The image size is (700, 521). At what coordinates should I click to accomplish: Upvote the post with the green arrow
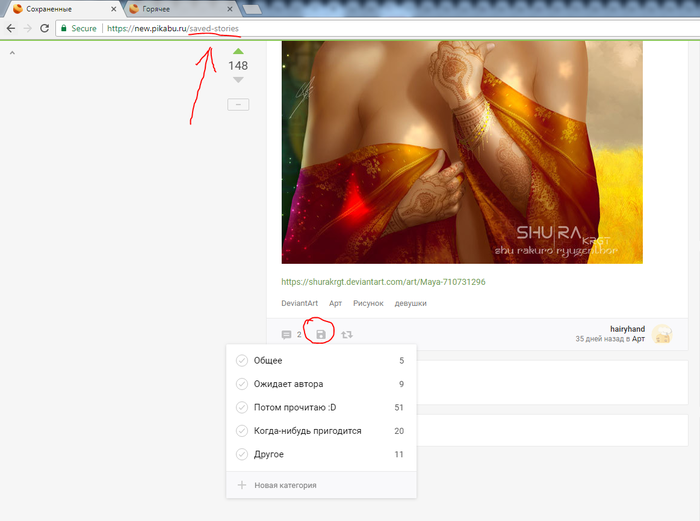click(x=238, y=51)
